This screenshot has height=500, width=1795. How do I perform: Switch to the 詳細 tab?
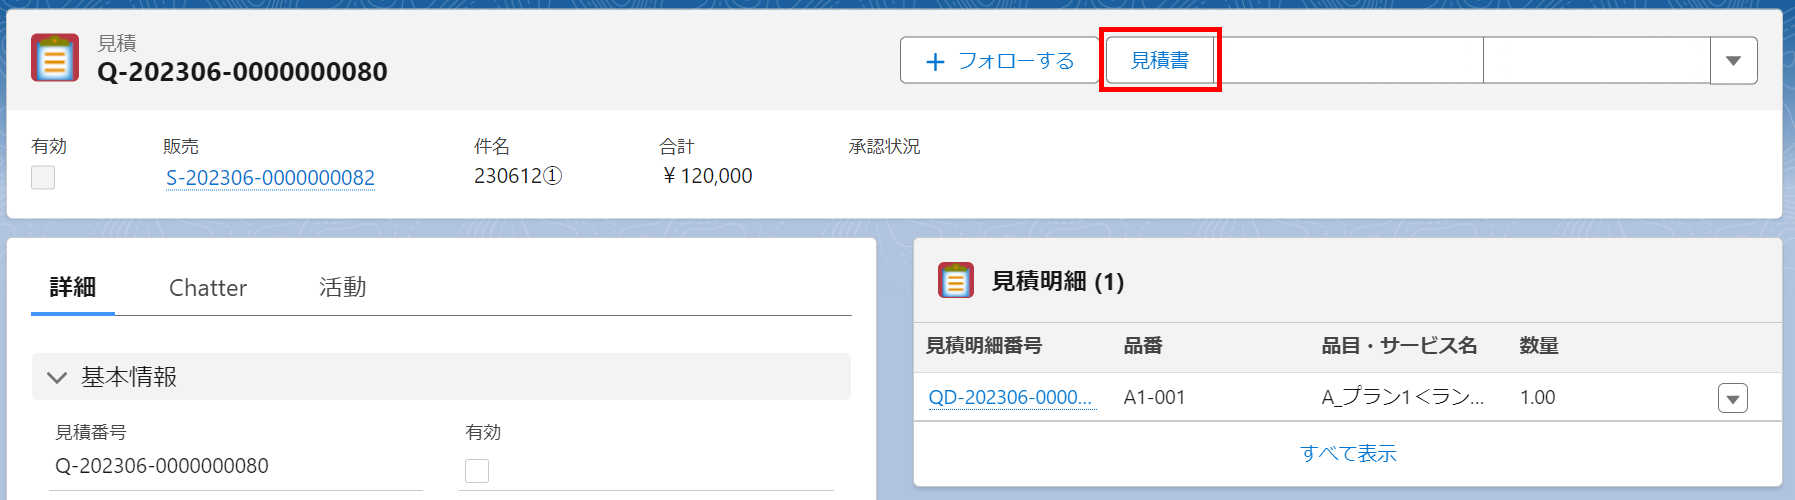pyautogui.click(x=73, y=288)
